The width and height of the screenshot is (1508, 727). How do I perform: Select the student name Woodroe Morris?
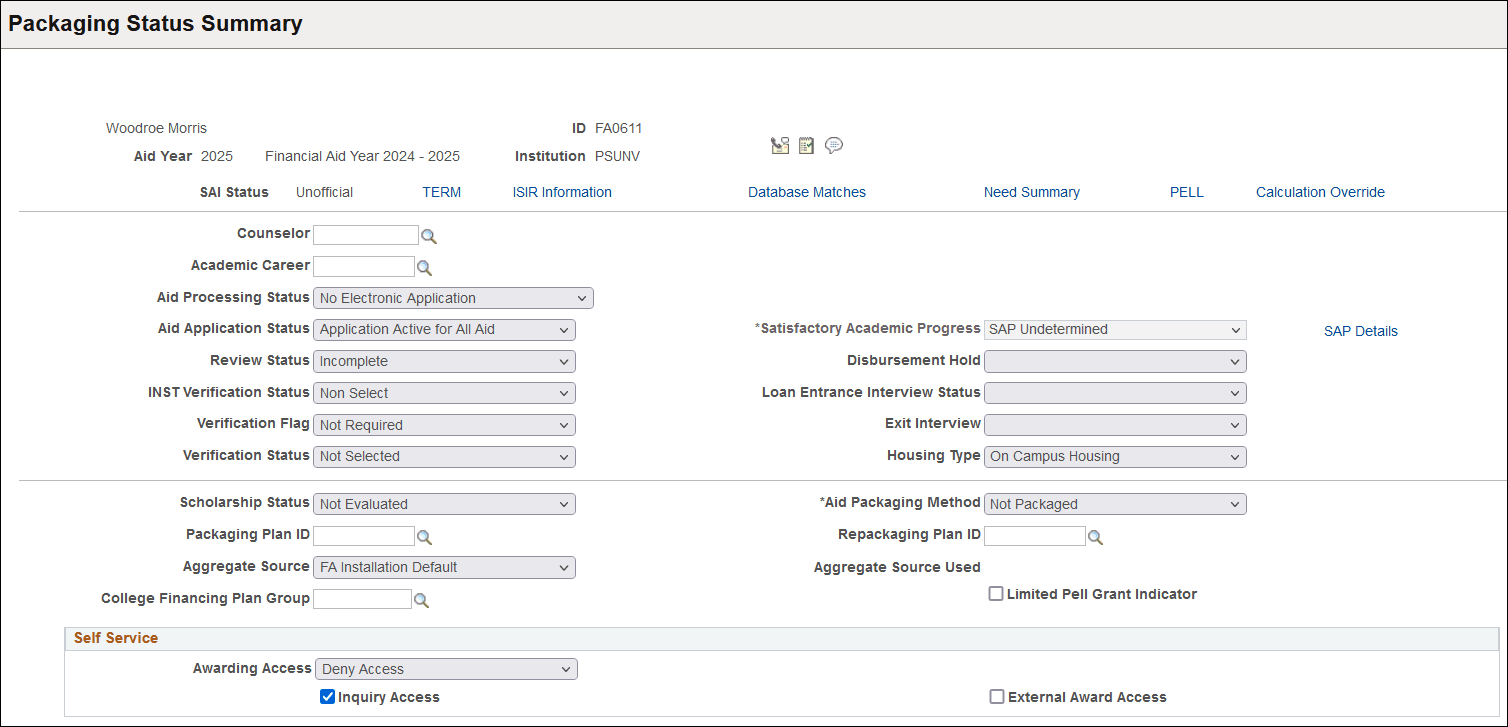tap(156, 128)
